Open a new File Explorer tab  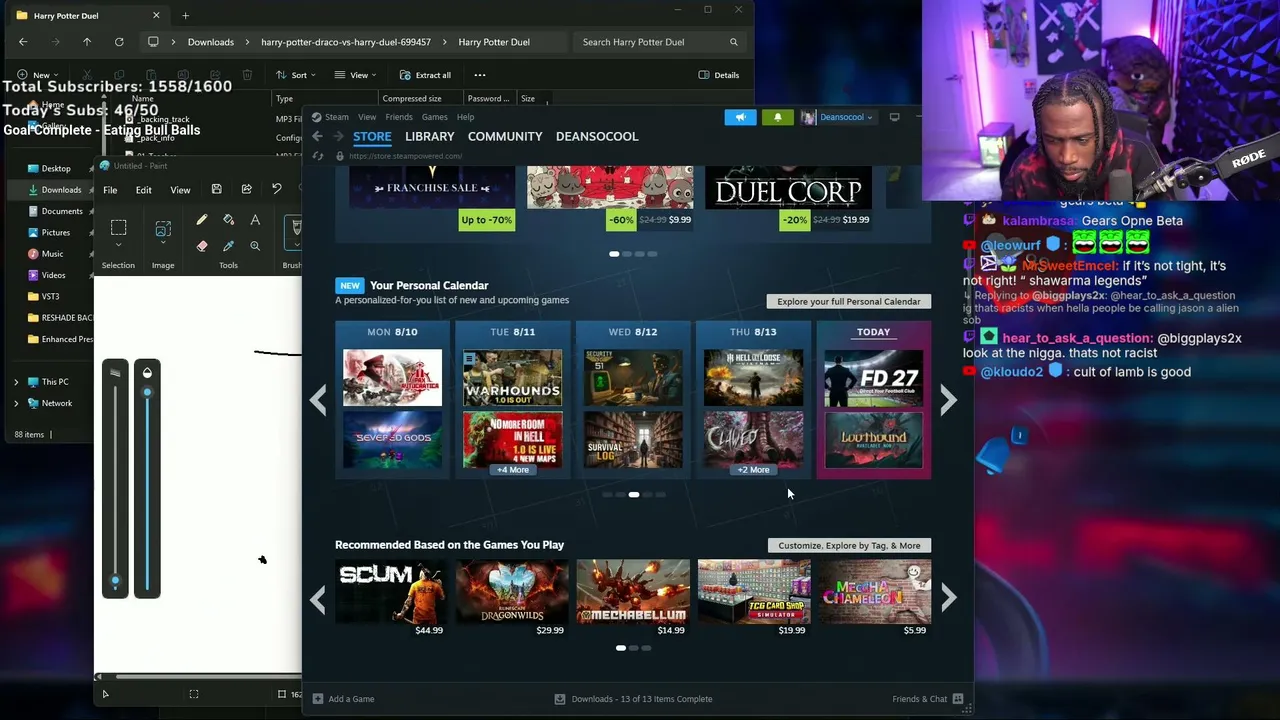coord(185,16)
